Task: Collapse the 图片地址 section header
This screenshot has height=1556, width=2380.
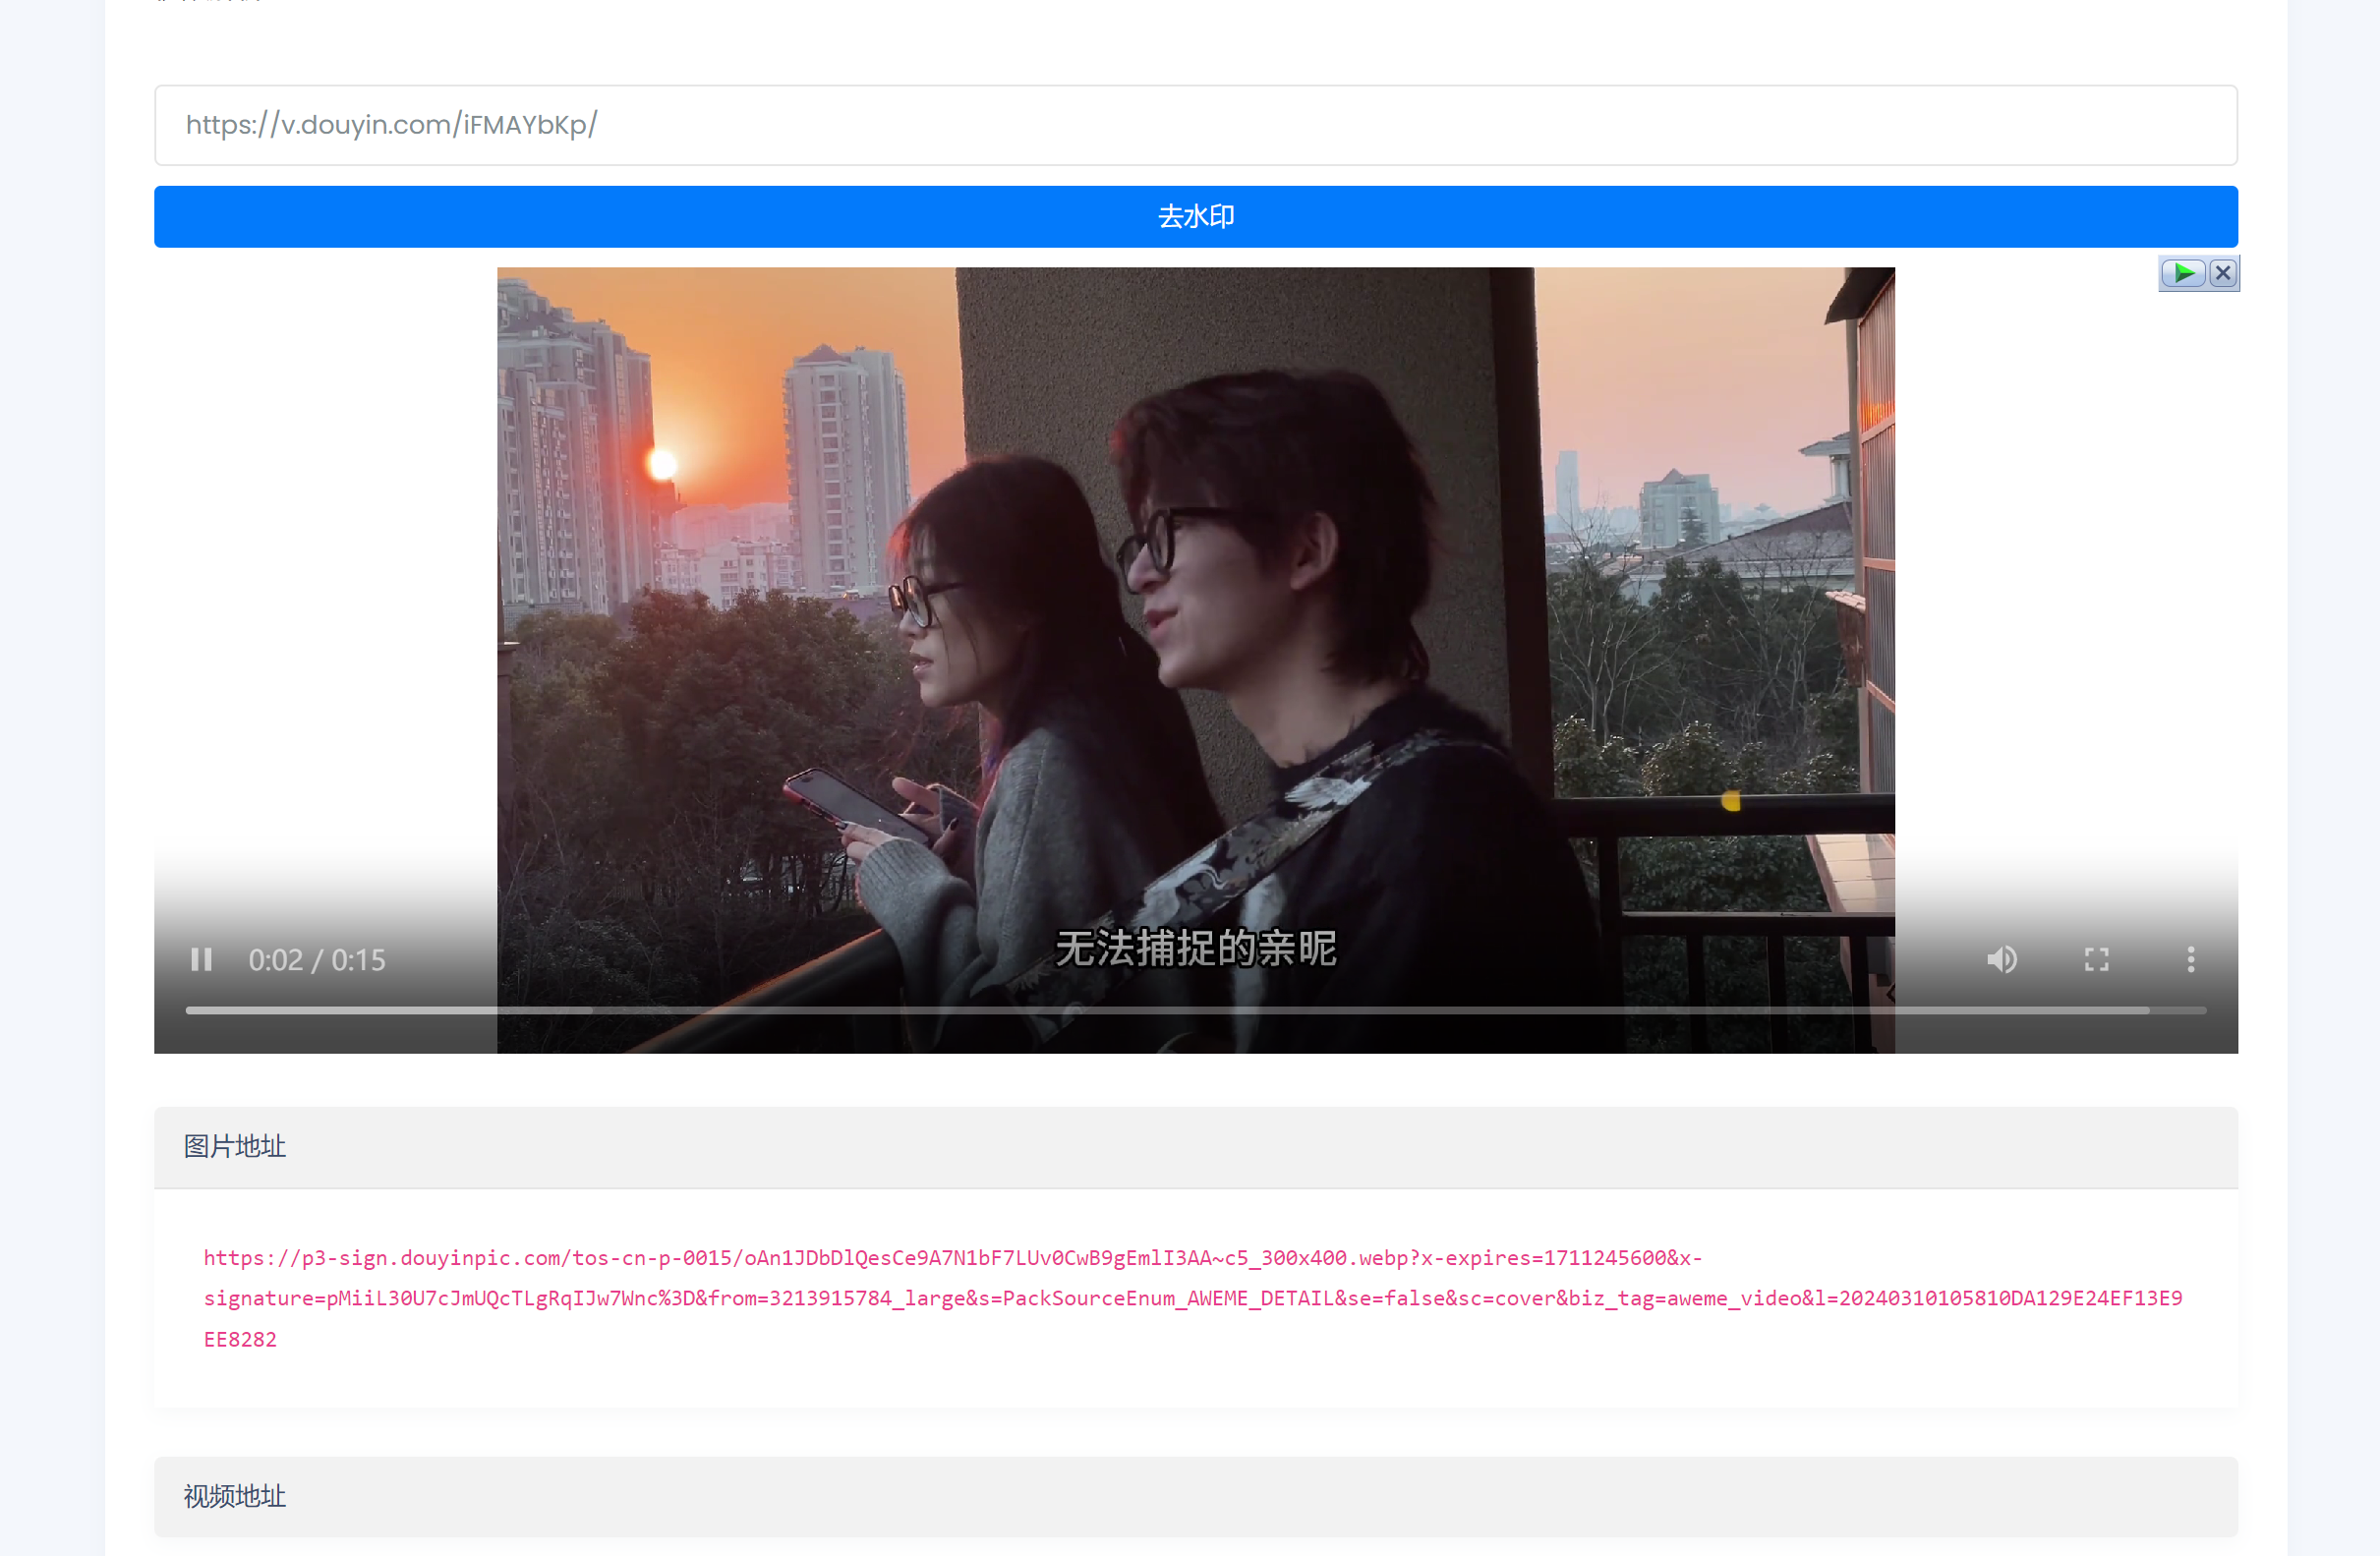Action: [234, 1147]
